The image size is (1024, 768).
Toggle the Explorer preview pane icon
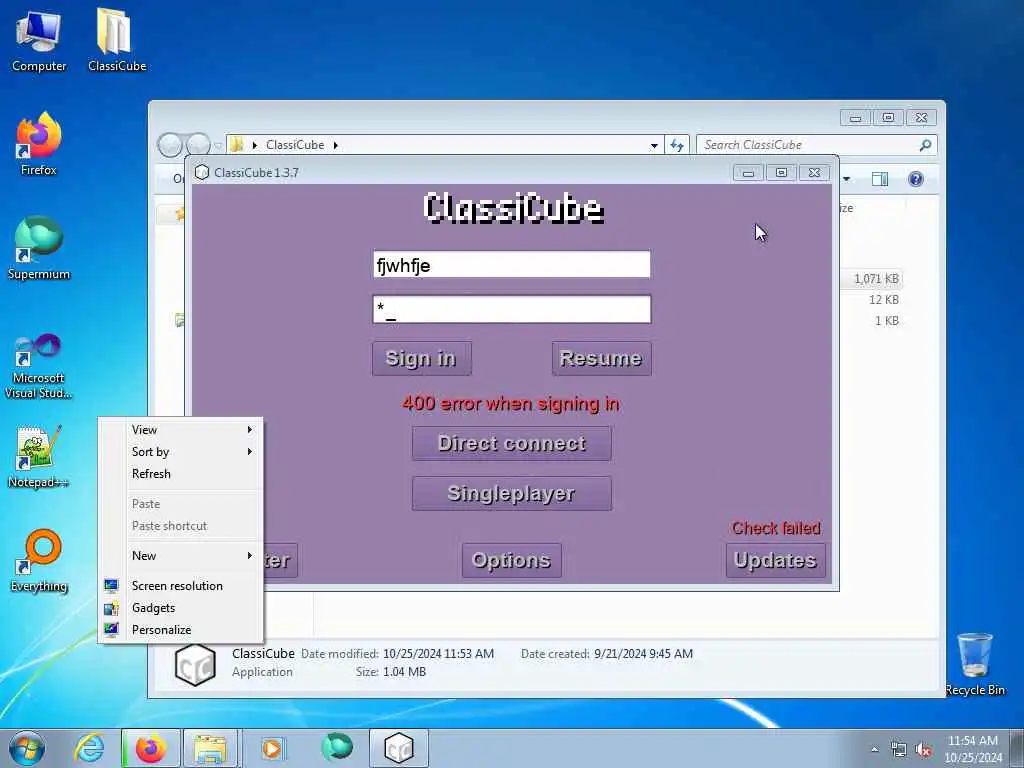(x=880, y=179)
